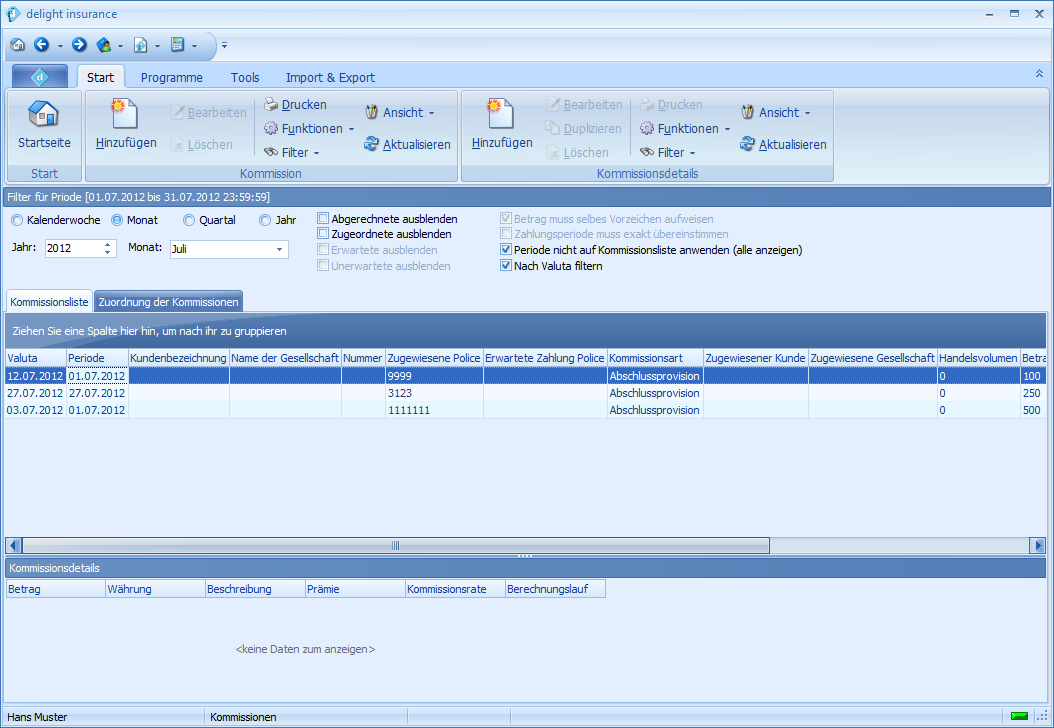Switch to Zuordnung der Kommissionen tab

point(168,302)
